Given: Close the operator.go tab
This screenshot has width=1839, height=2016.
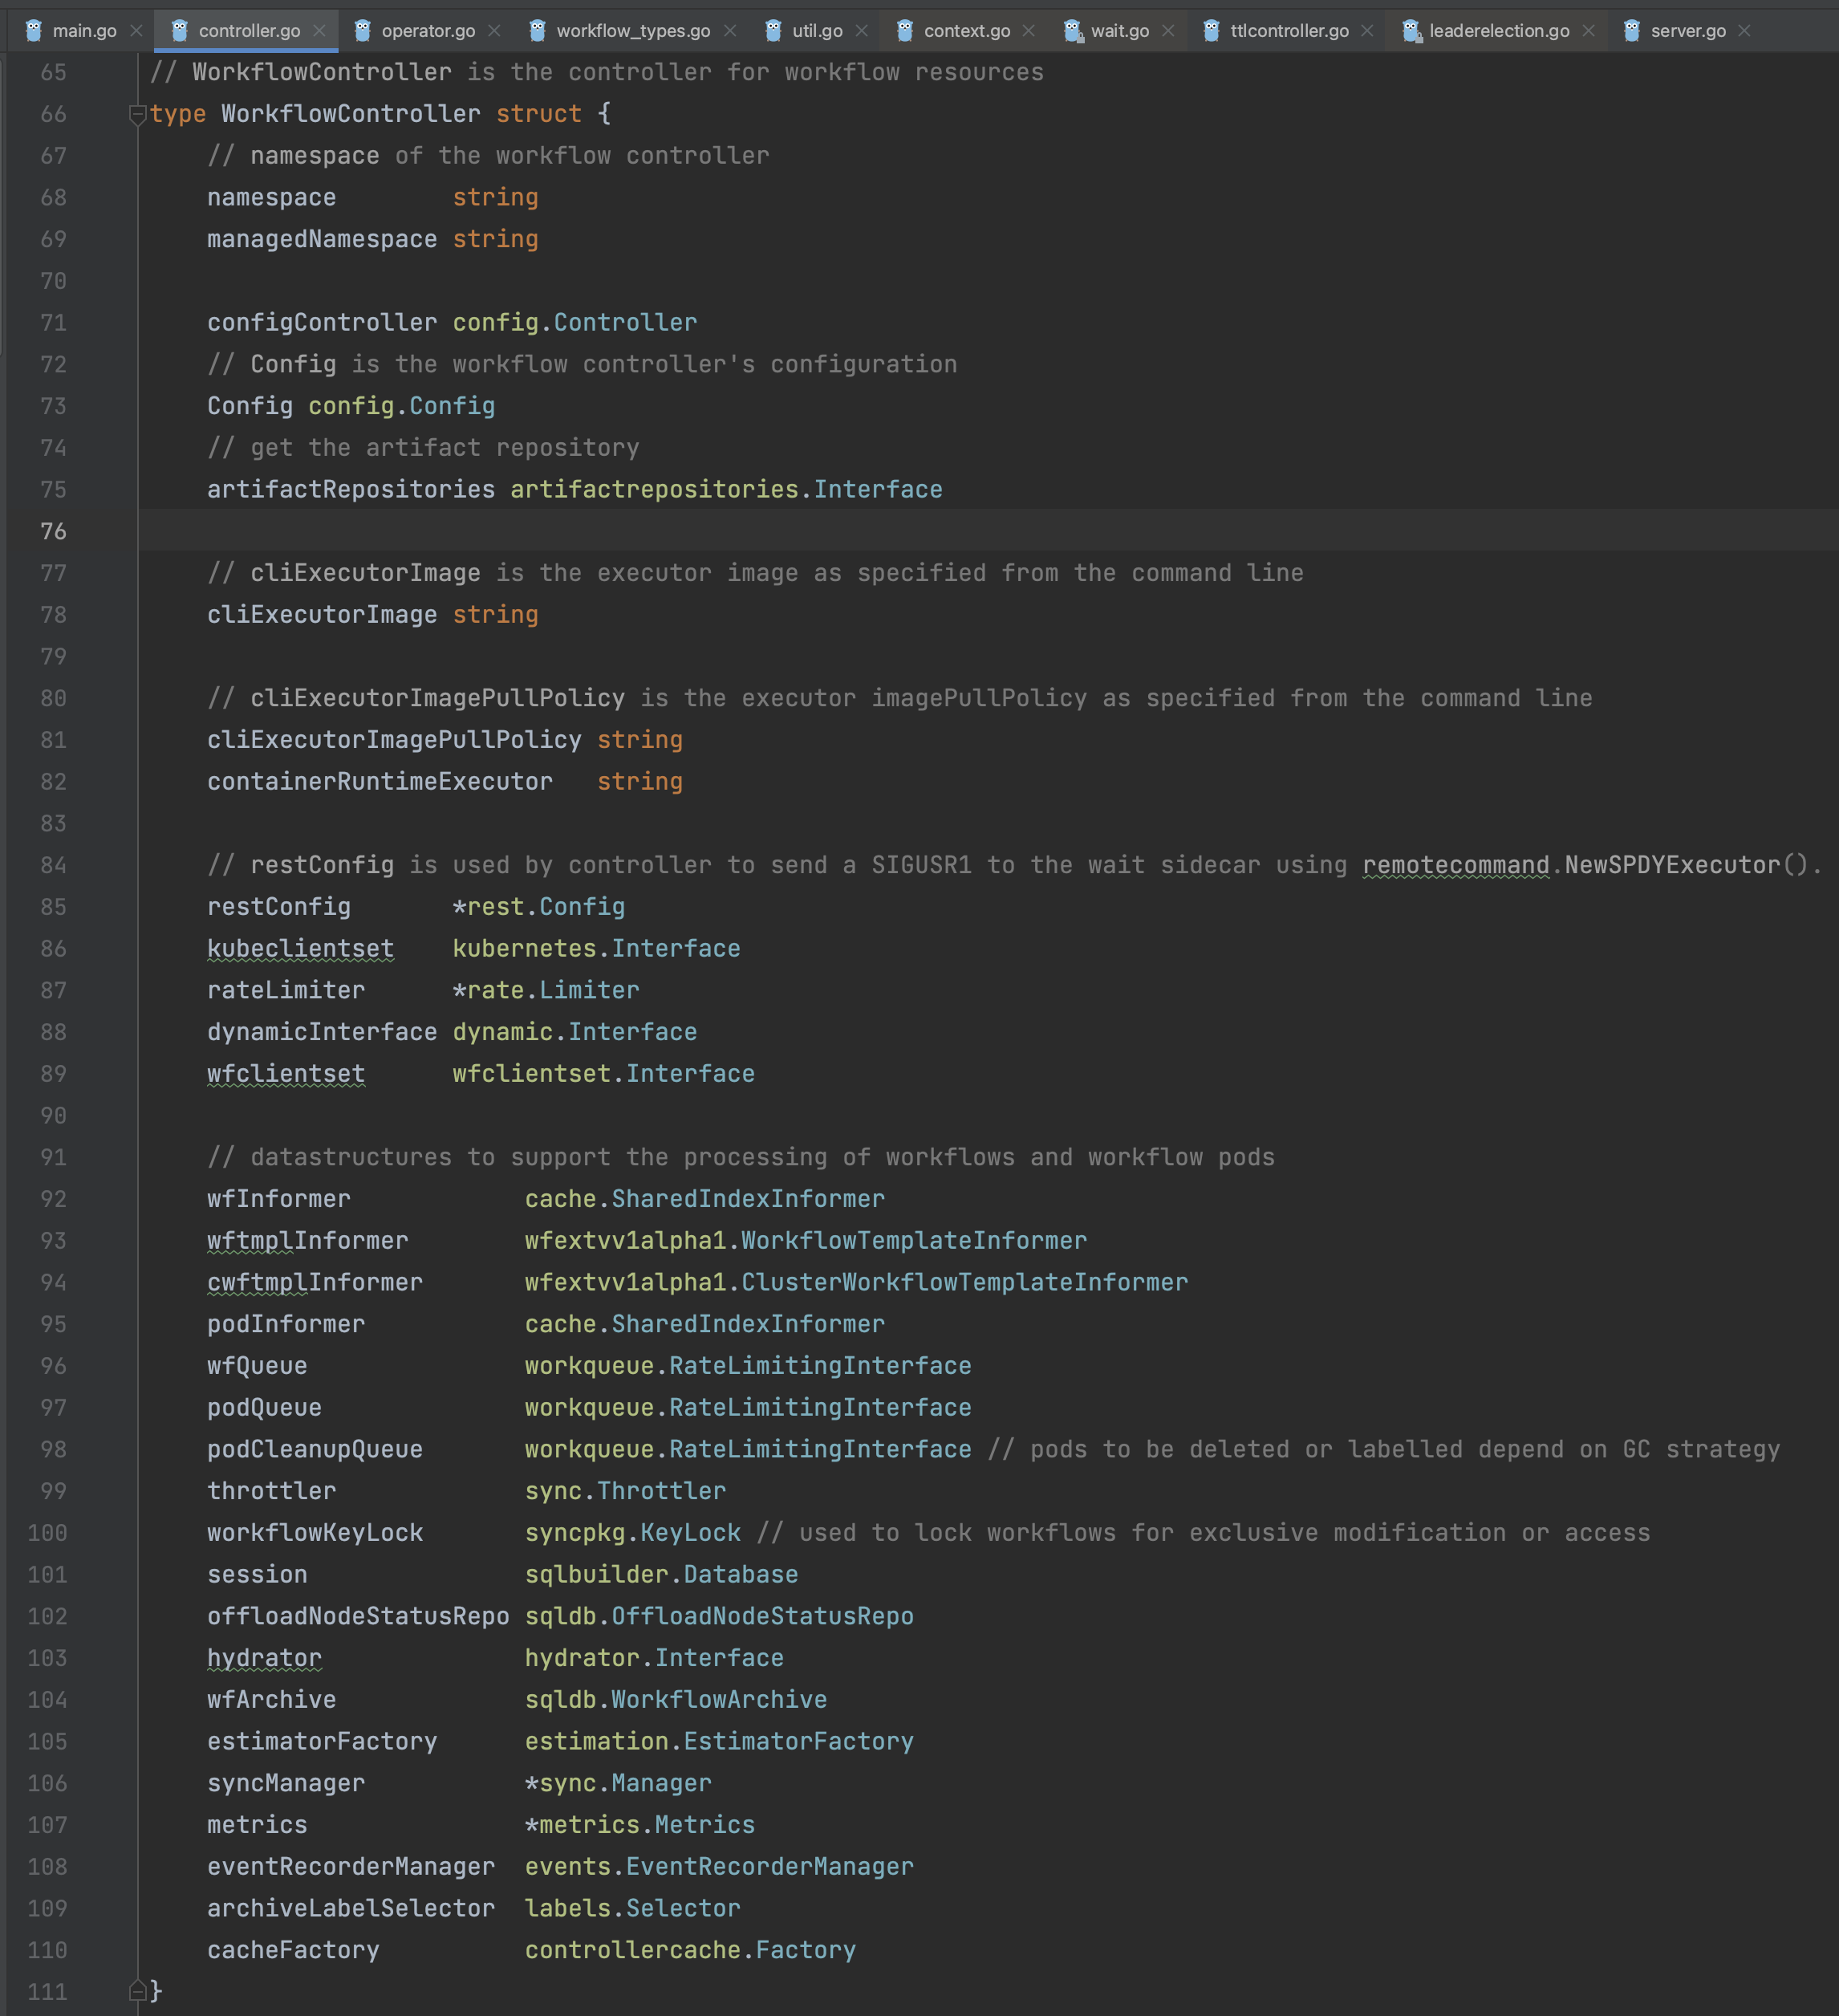Looking at the screenshot, I should [494, 31].
